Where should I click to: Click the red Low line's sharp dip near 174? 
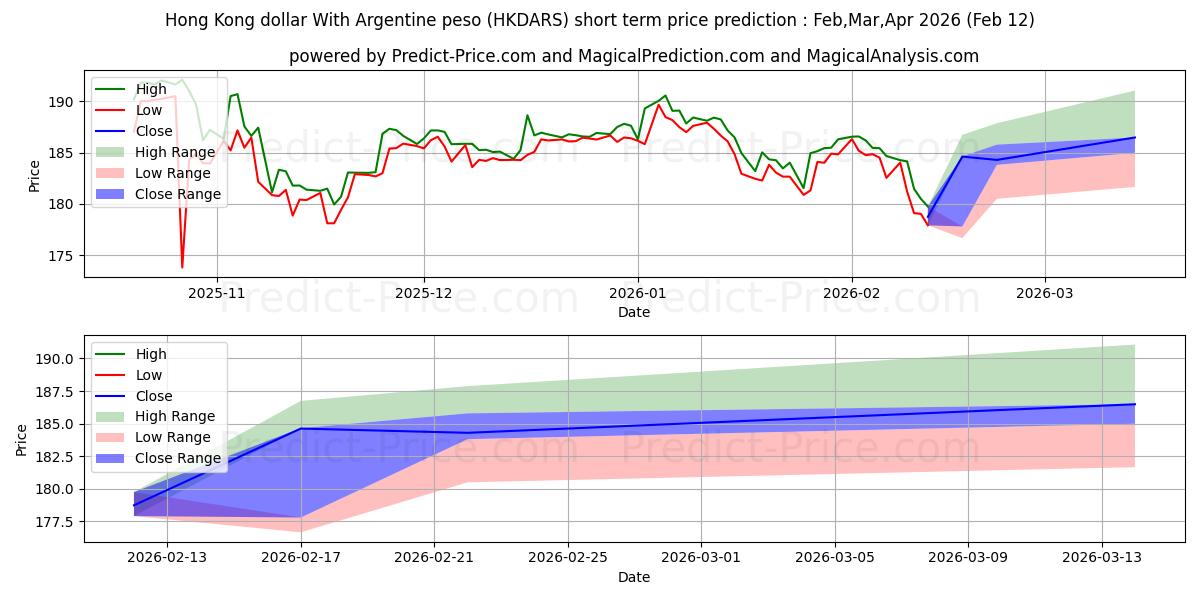[x=182, y=266]
